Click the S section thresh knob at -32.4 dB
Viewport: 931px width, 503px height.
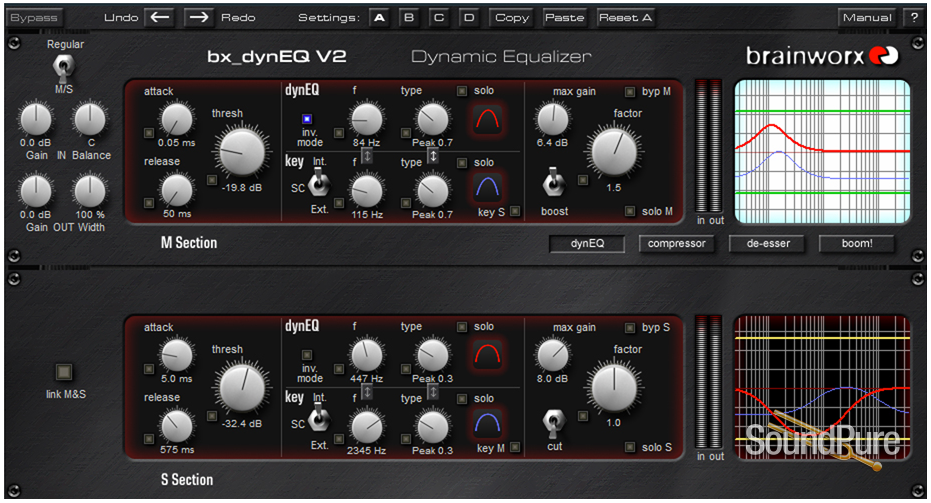point(242,388)
